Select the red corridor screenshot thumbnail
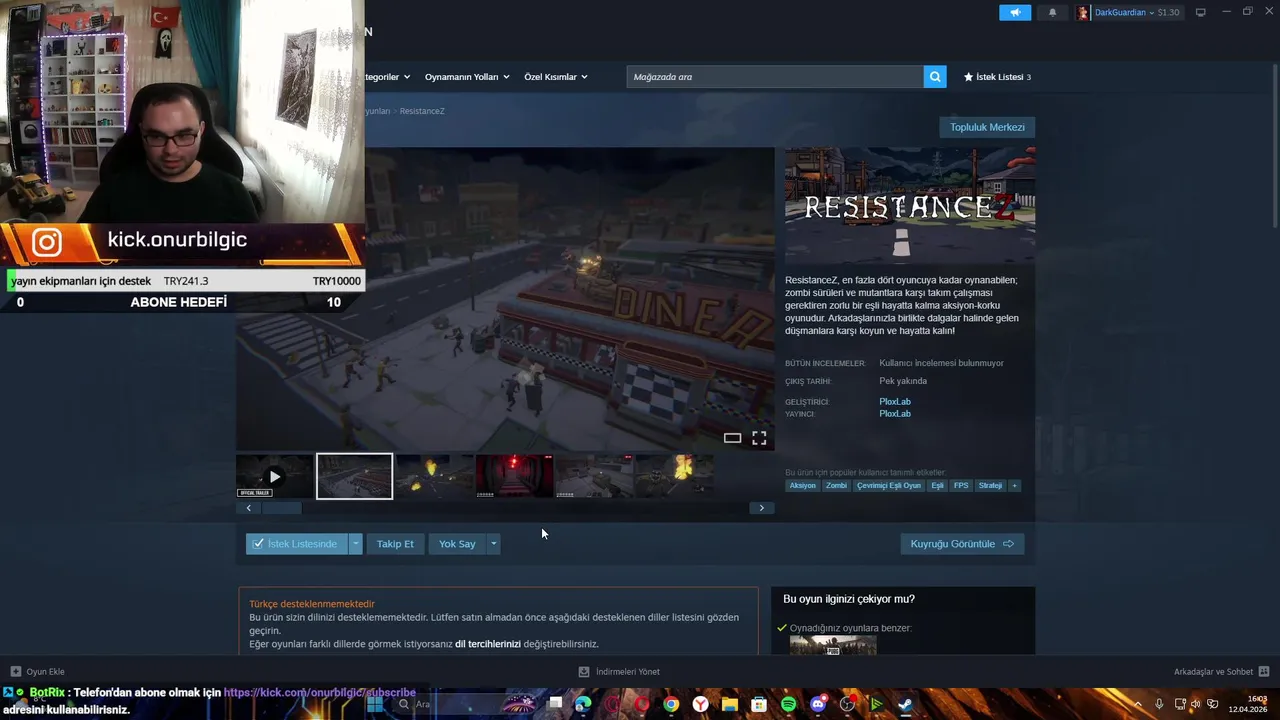Image resolution: width=1280 pixels, height=720 pixels. (x=514, y=476)
